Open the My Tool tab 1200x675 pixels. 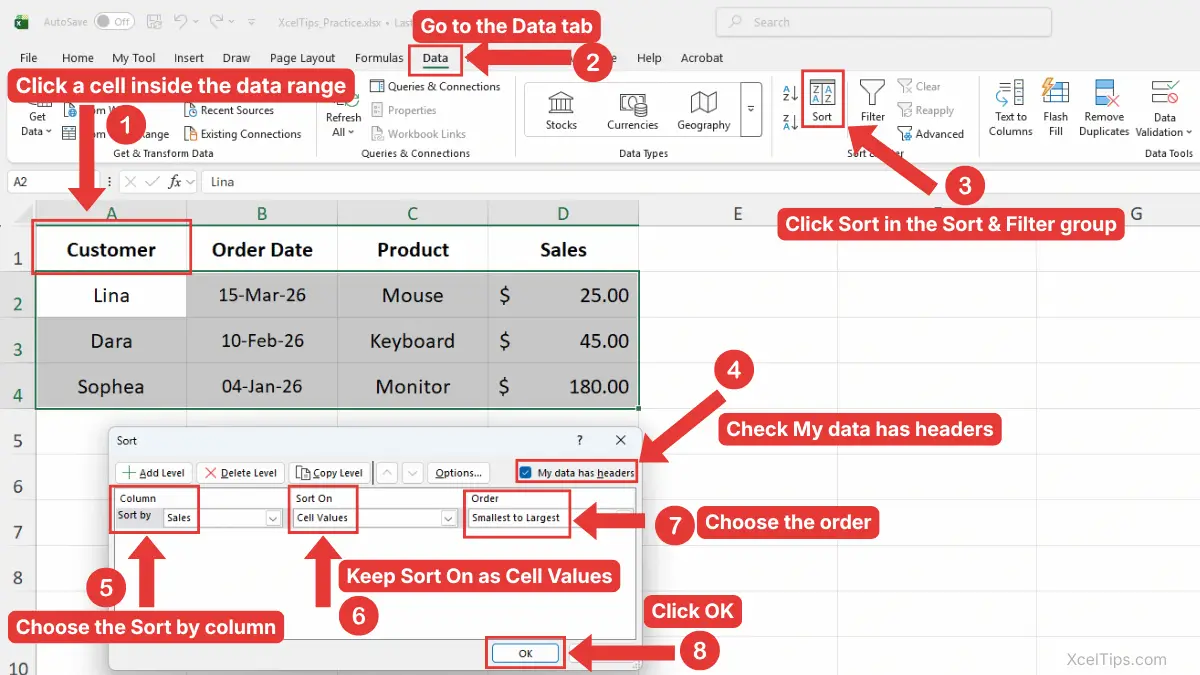tap(134, 58)
